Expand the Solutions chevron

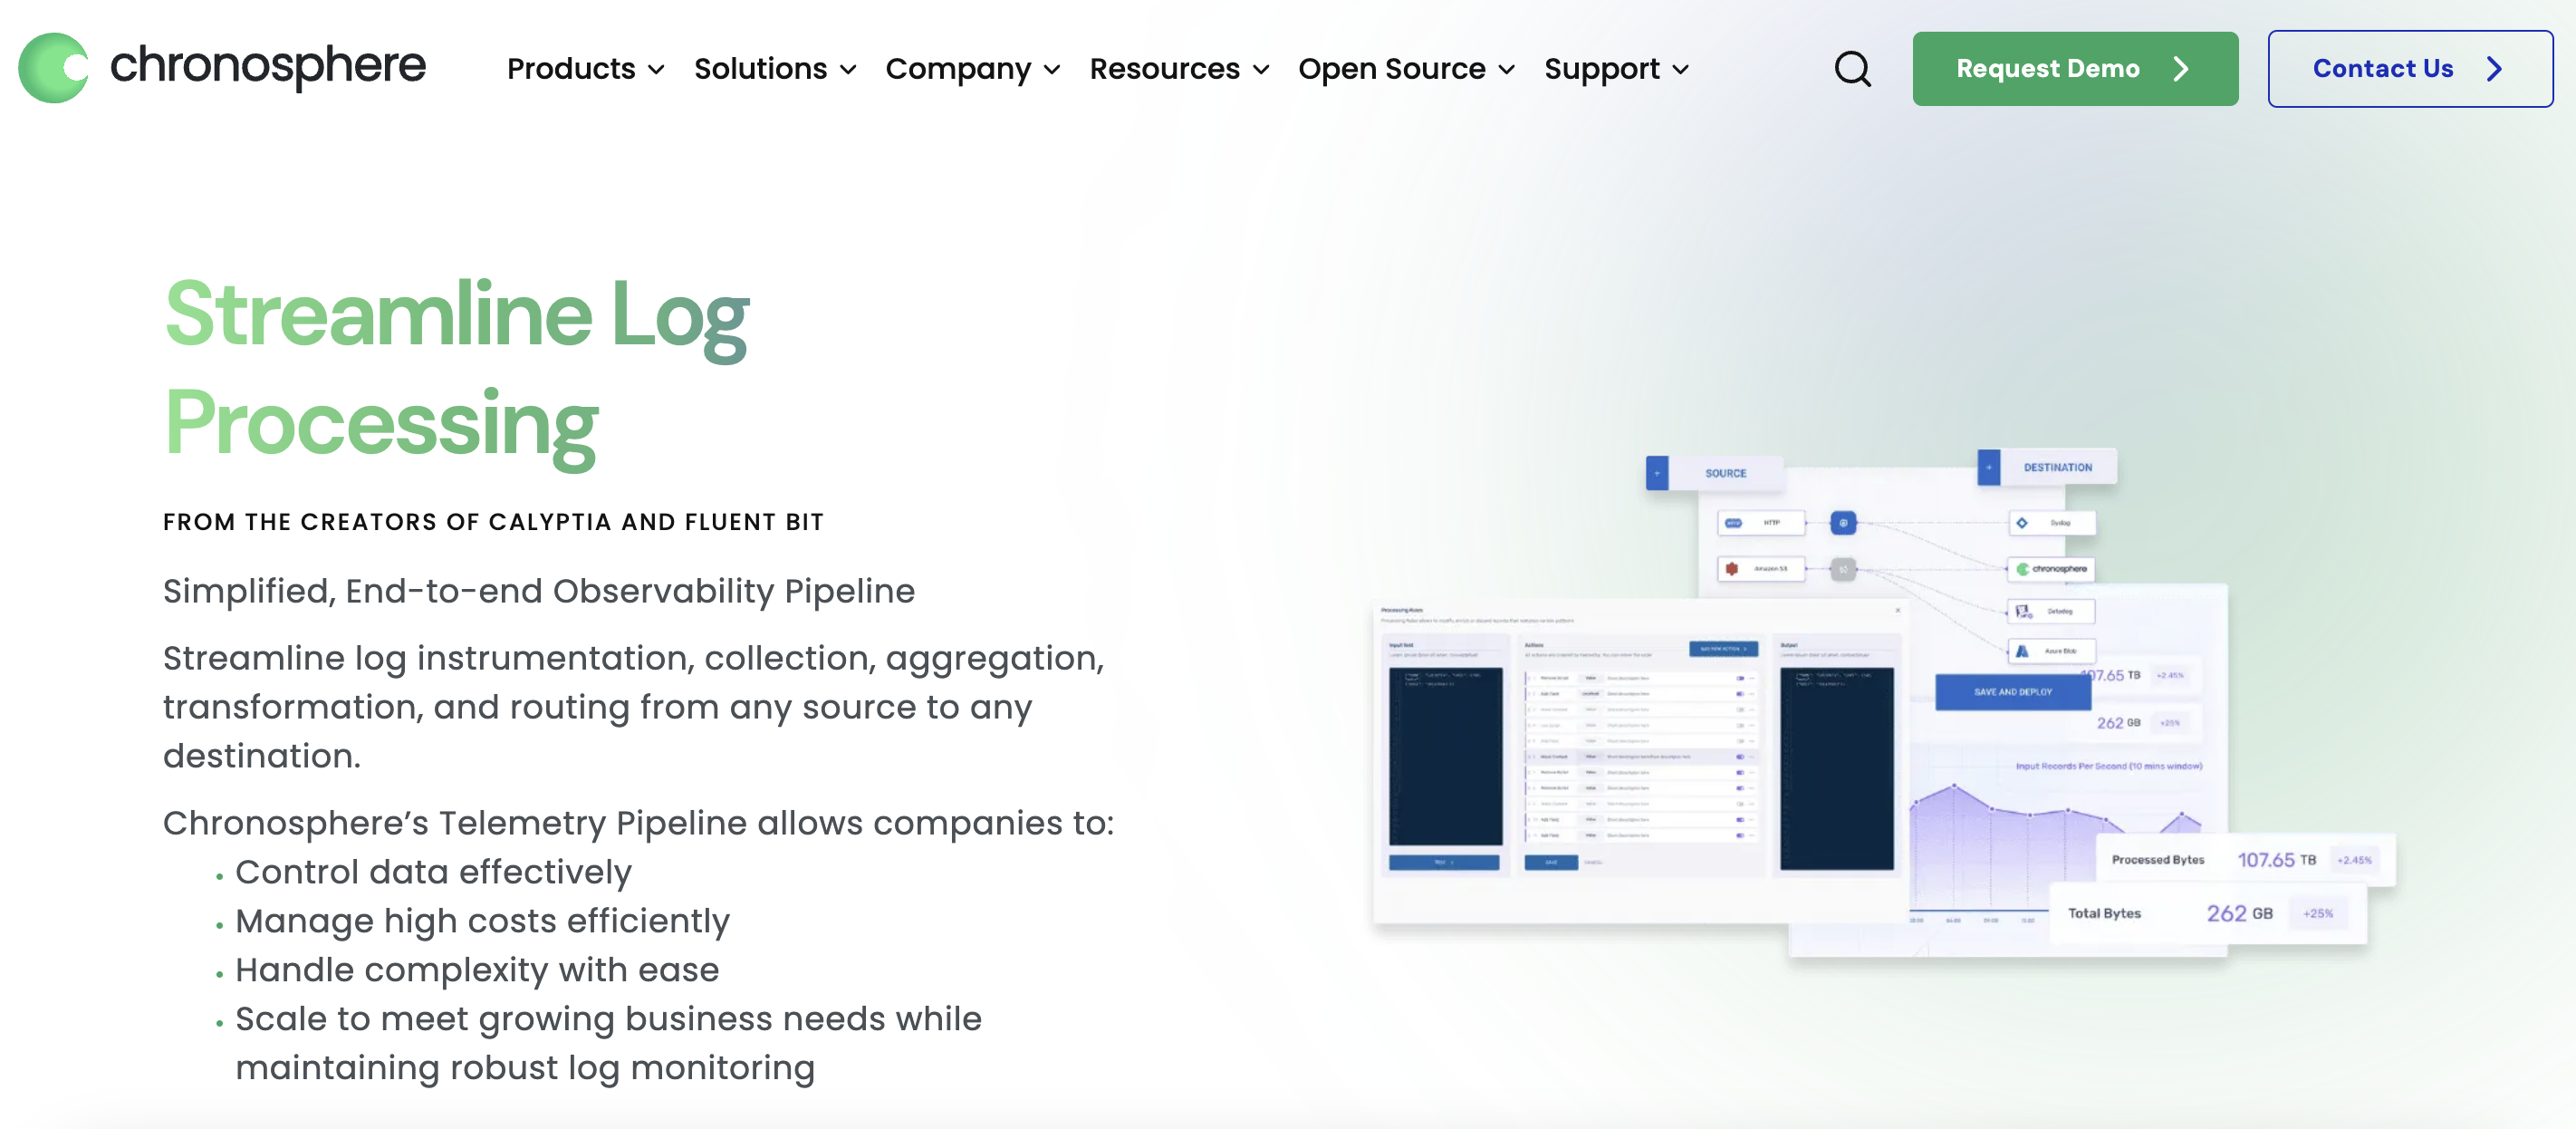(848, 70)
